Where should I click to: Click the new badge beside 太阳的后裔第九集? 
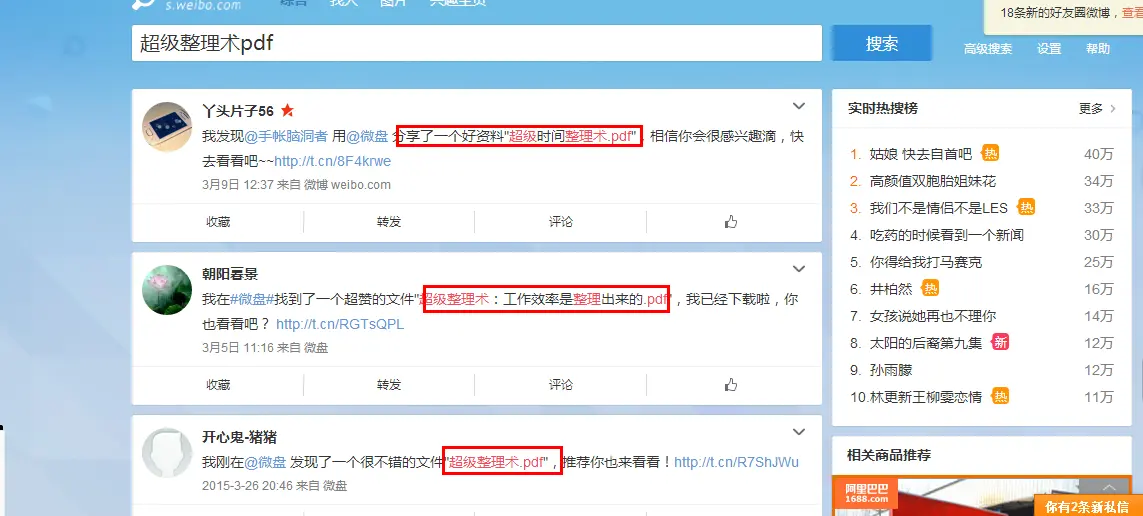tap(1001, 342)
